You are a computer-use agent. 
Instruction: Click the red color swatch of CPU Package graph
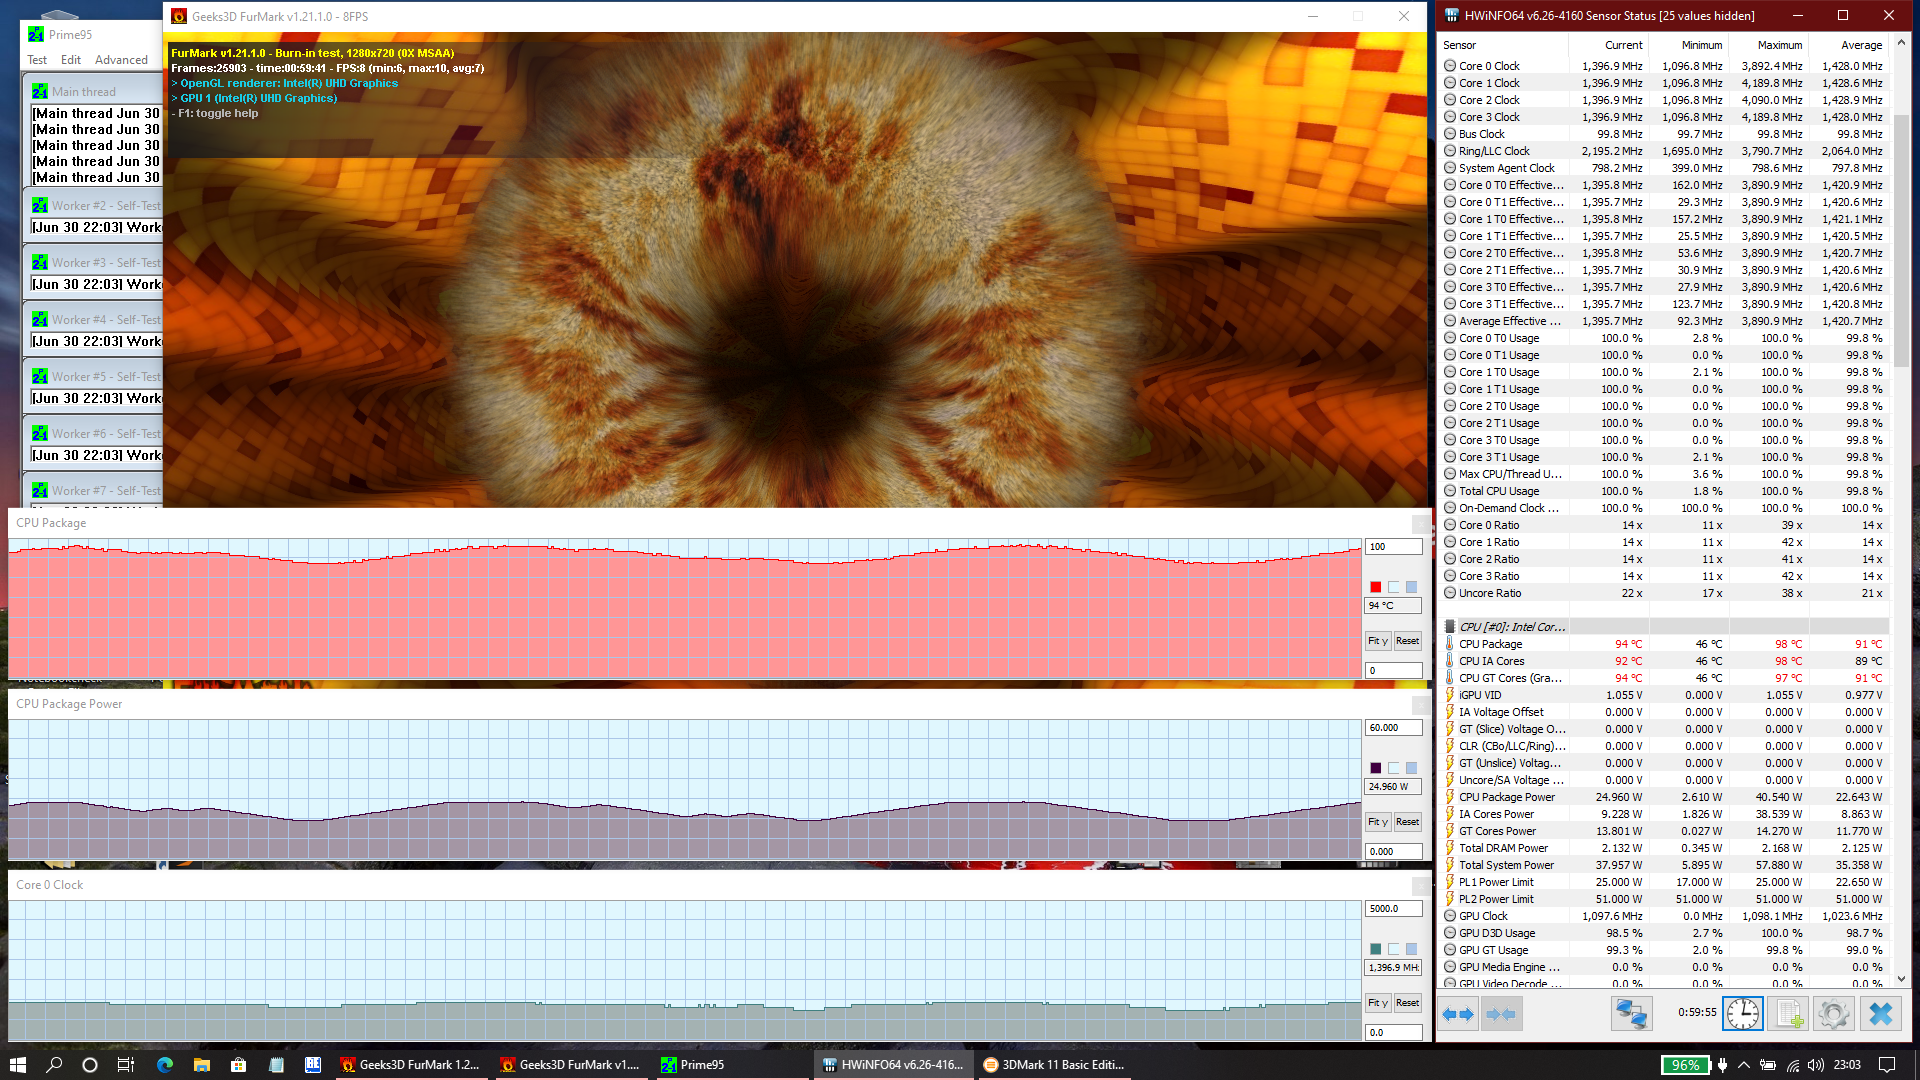pos(1376,587)
